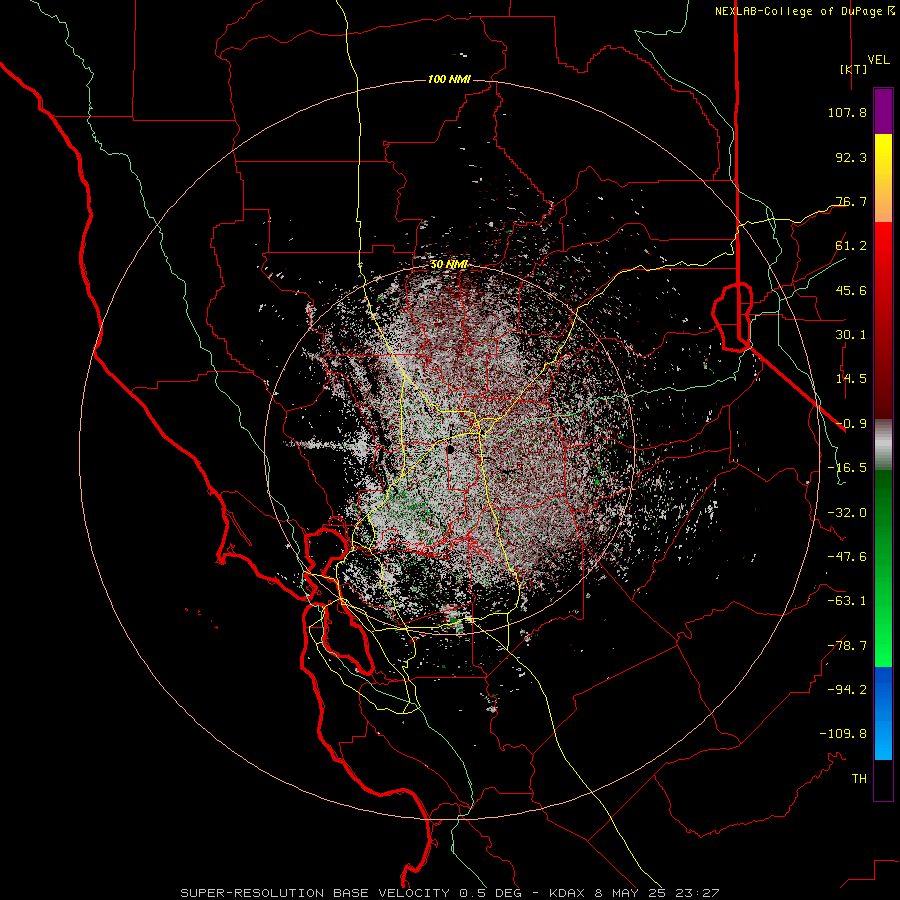Click the blue segment of the color bar

coord(883,713)
